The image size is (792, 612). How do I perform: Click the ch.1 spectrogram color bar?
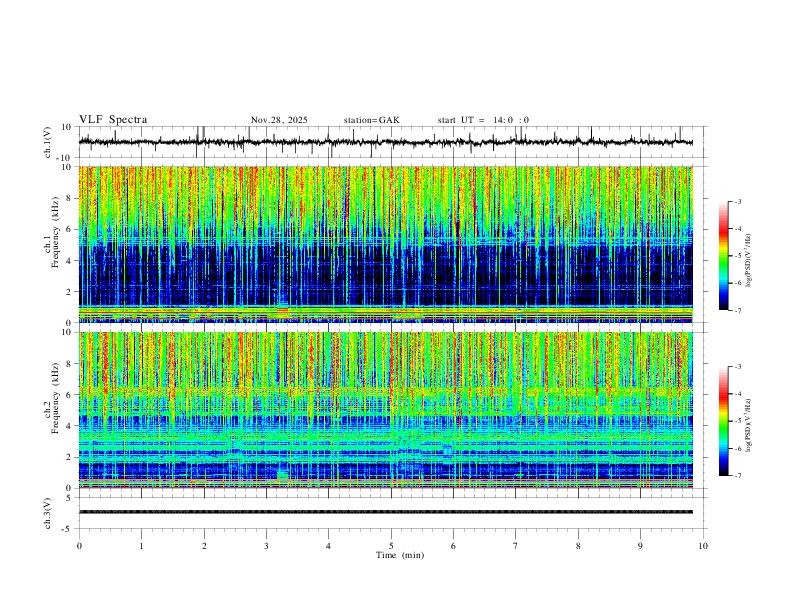723,256
